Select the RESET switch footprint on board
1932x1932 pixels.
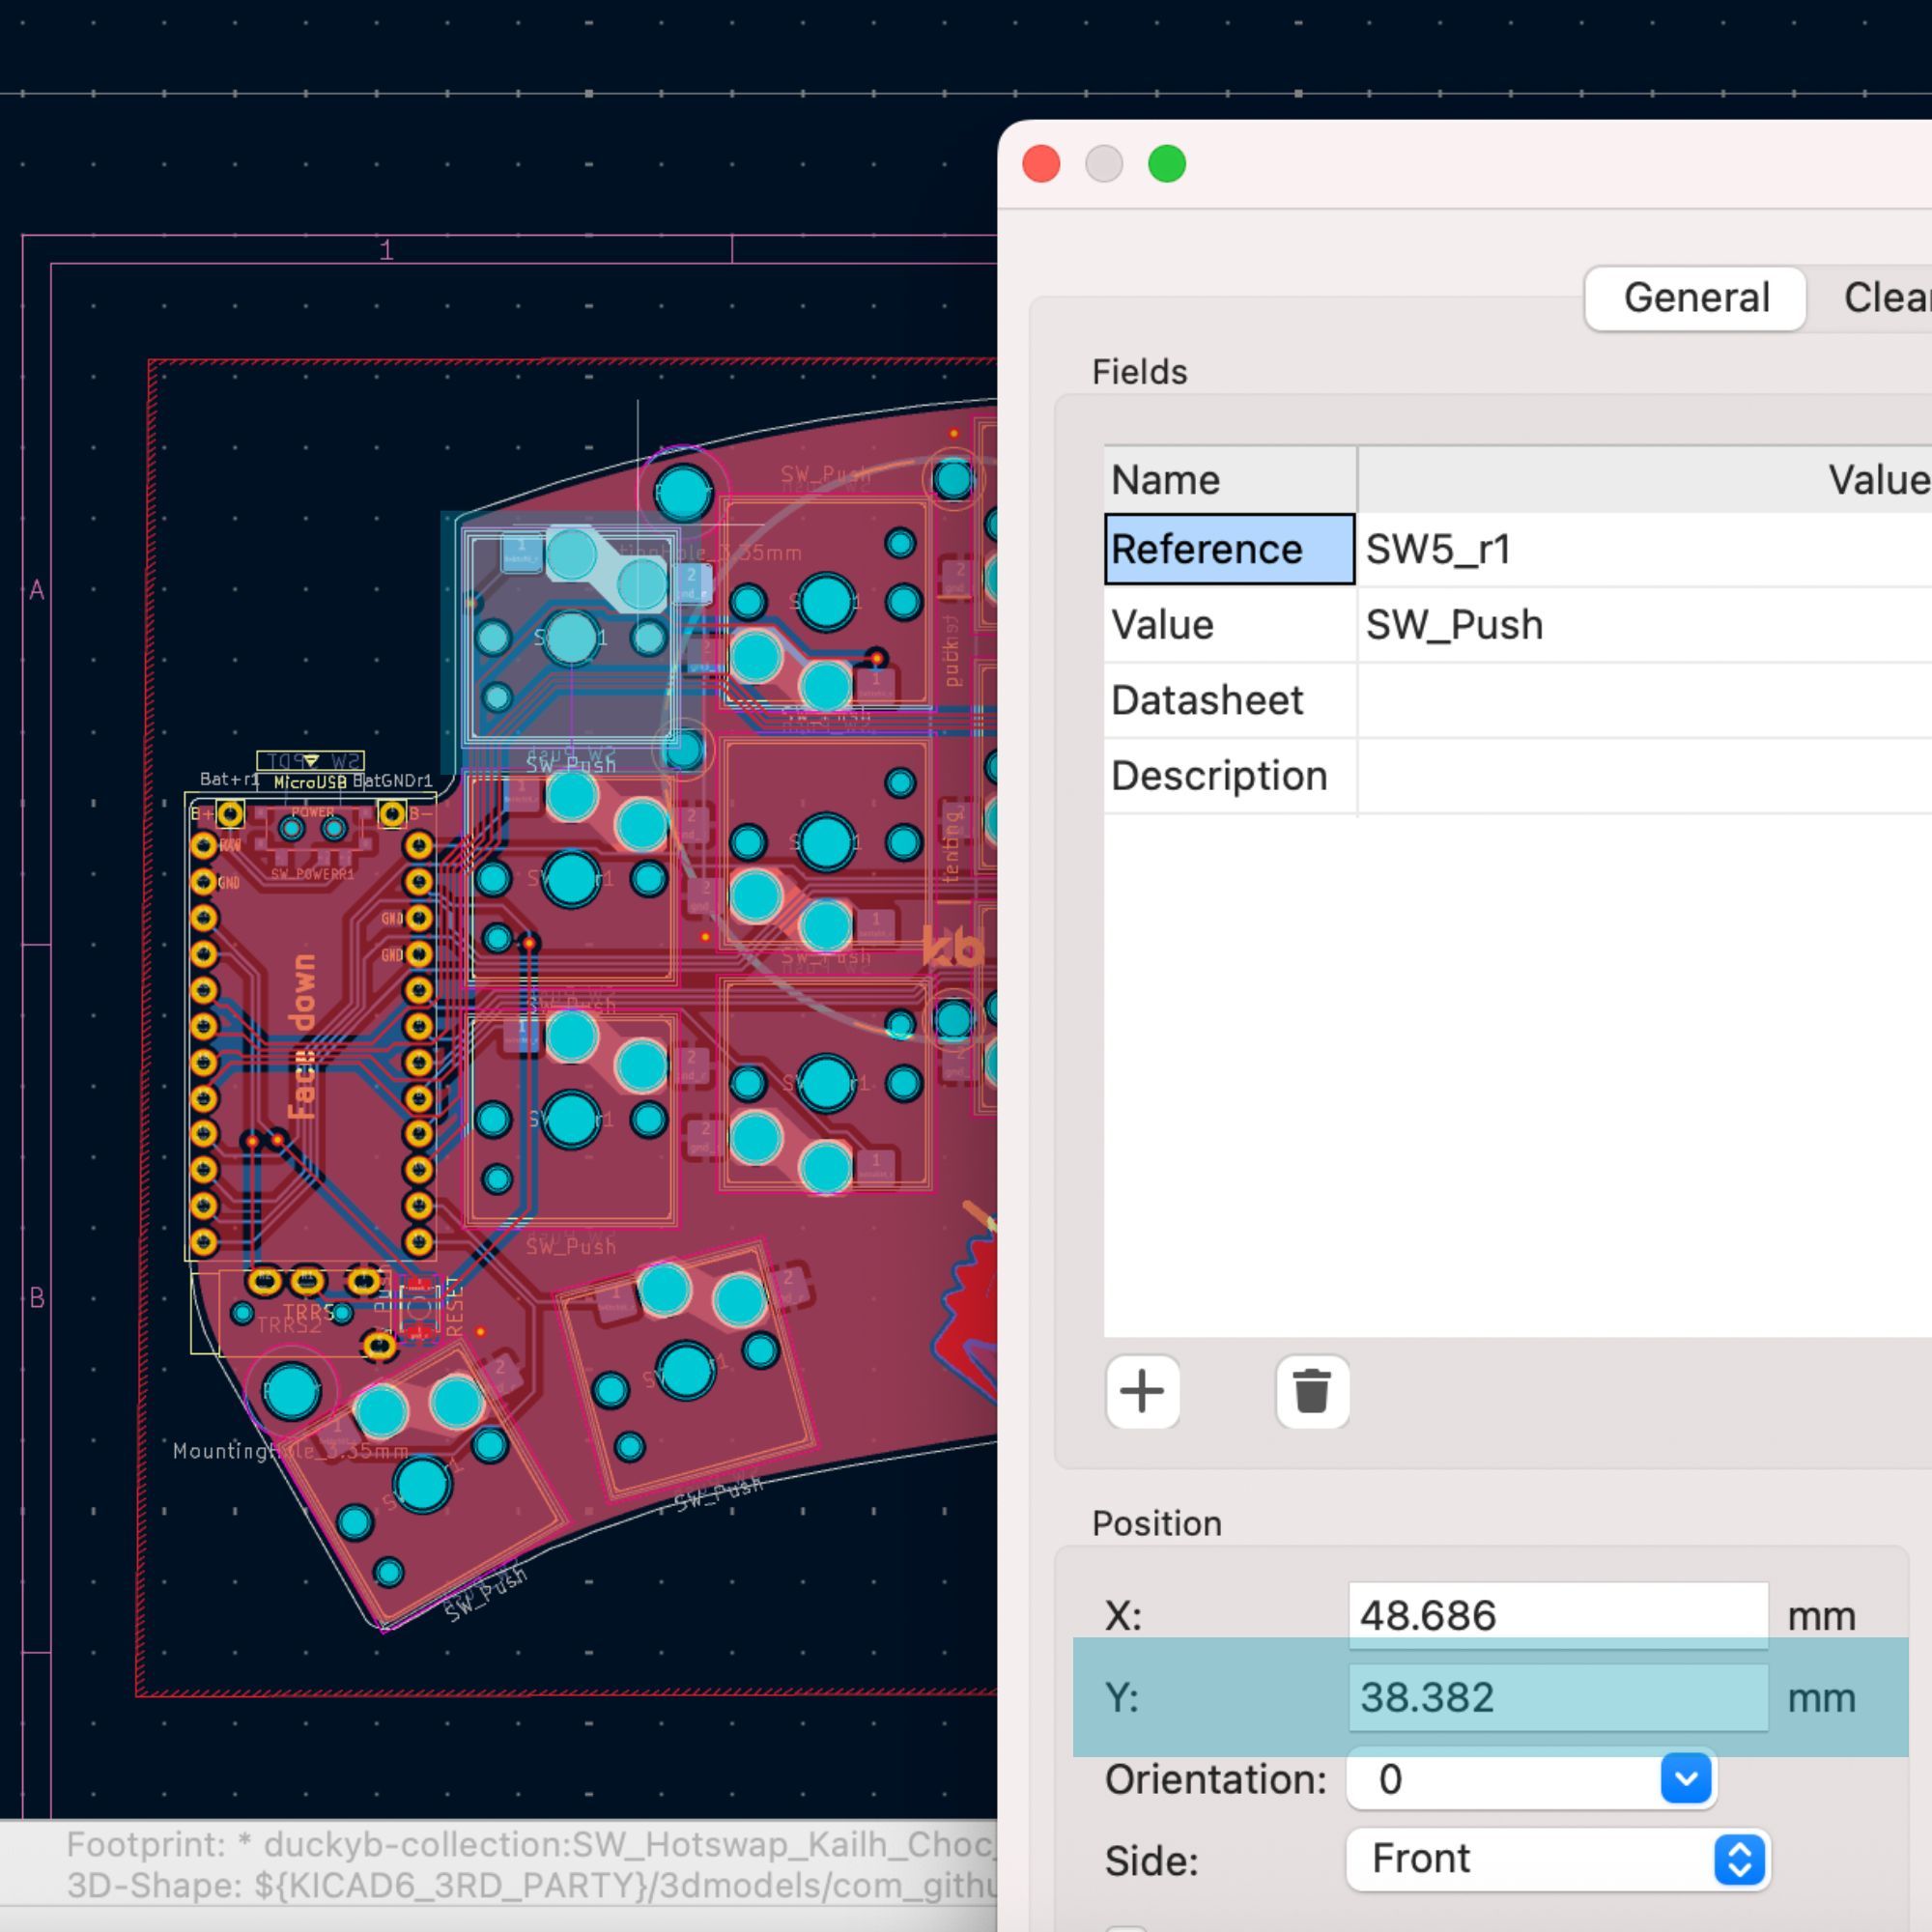419,1307
